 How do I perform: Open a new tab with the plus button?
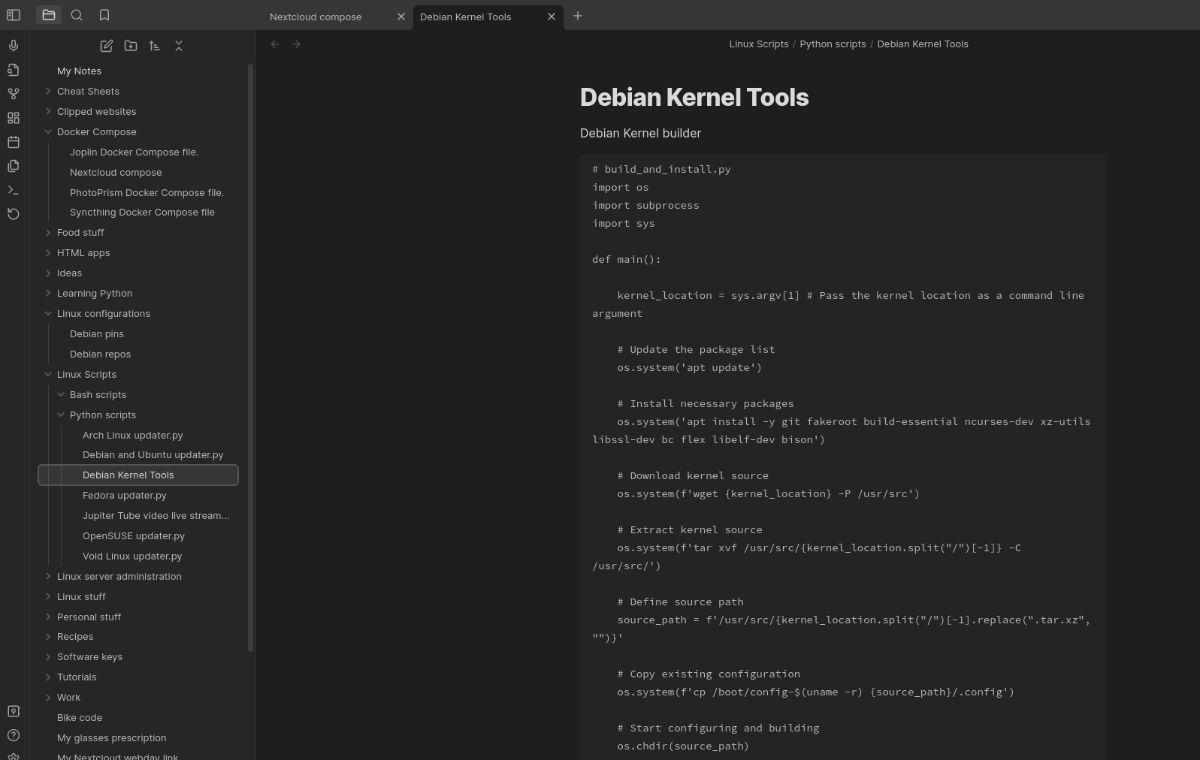[577, 16]
